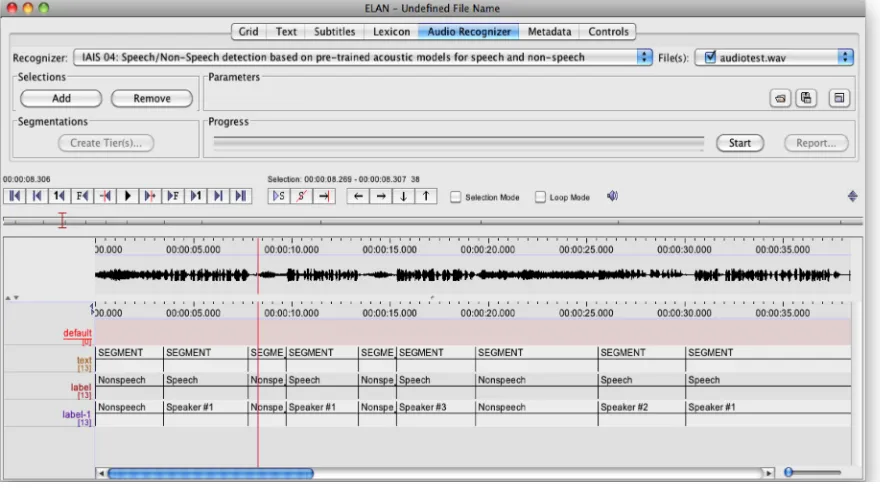The width and height of the screenshot is (880, 488).
Task: Clear the current selection
Action: pyautogui.click(x=301, y=196)
